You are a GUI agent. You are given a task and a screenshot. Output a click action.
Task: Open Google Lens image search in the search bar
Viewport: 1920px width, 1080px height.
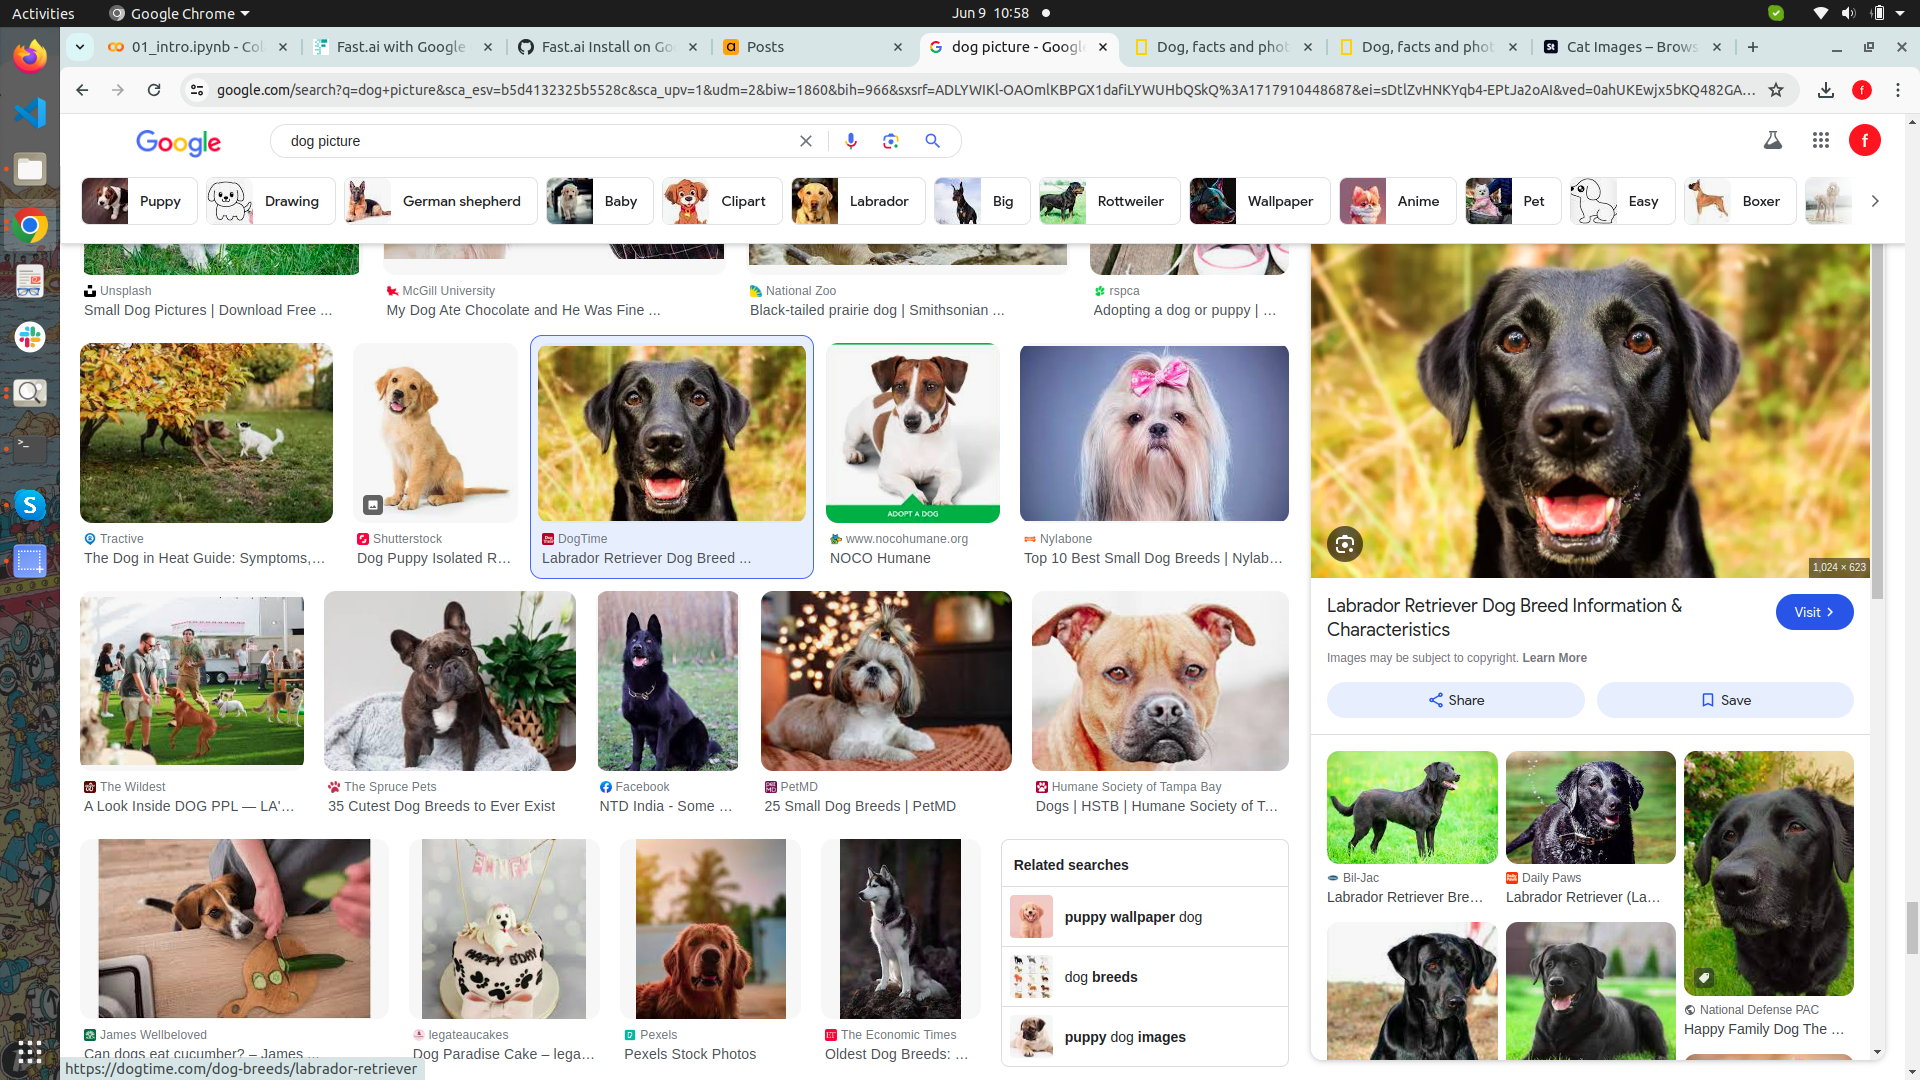pyautogui.click(x=891, y=141)
